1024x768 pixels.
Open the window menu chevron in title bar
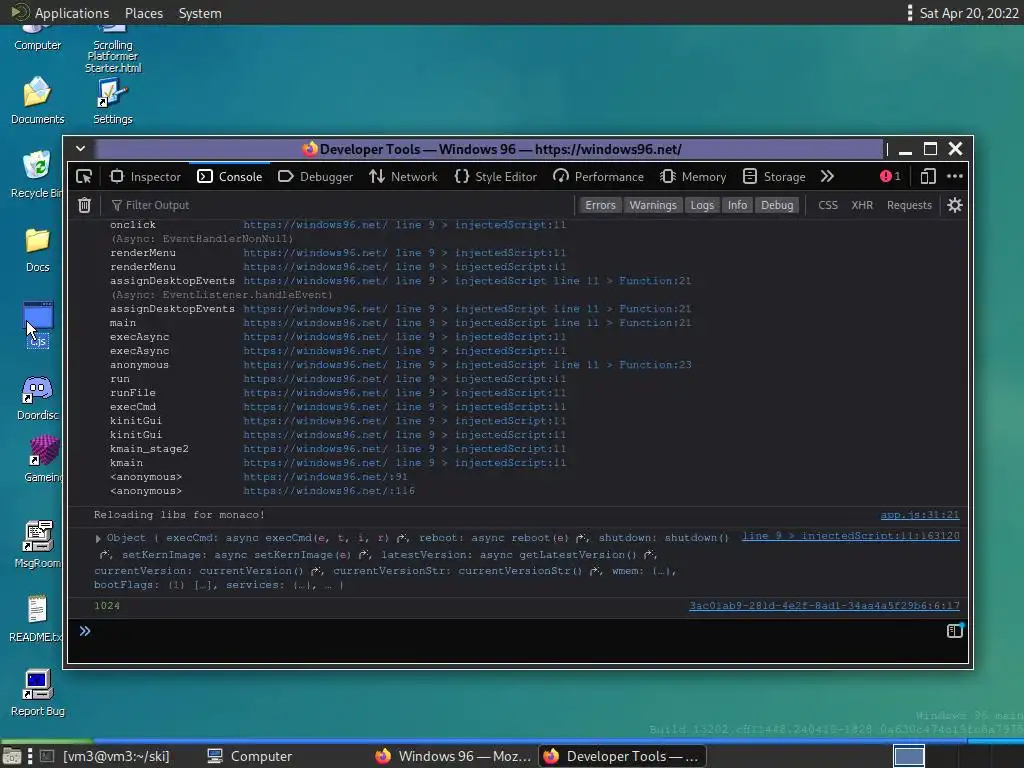click(80, 148)
